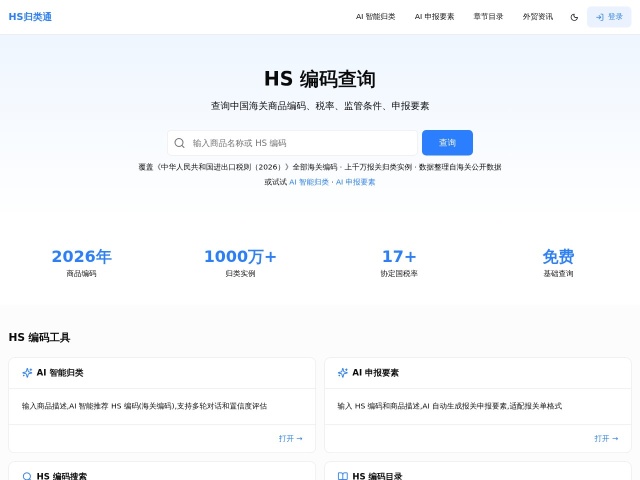640x480 pixels.
Task: Click the subtitle 查询中国海关商品编码 text
Action: coord(320,106)
